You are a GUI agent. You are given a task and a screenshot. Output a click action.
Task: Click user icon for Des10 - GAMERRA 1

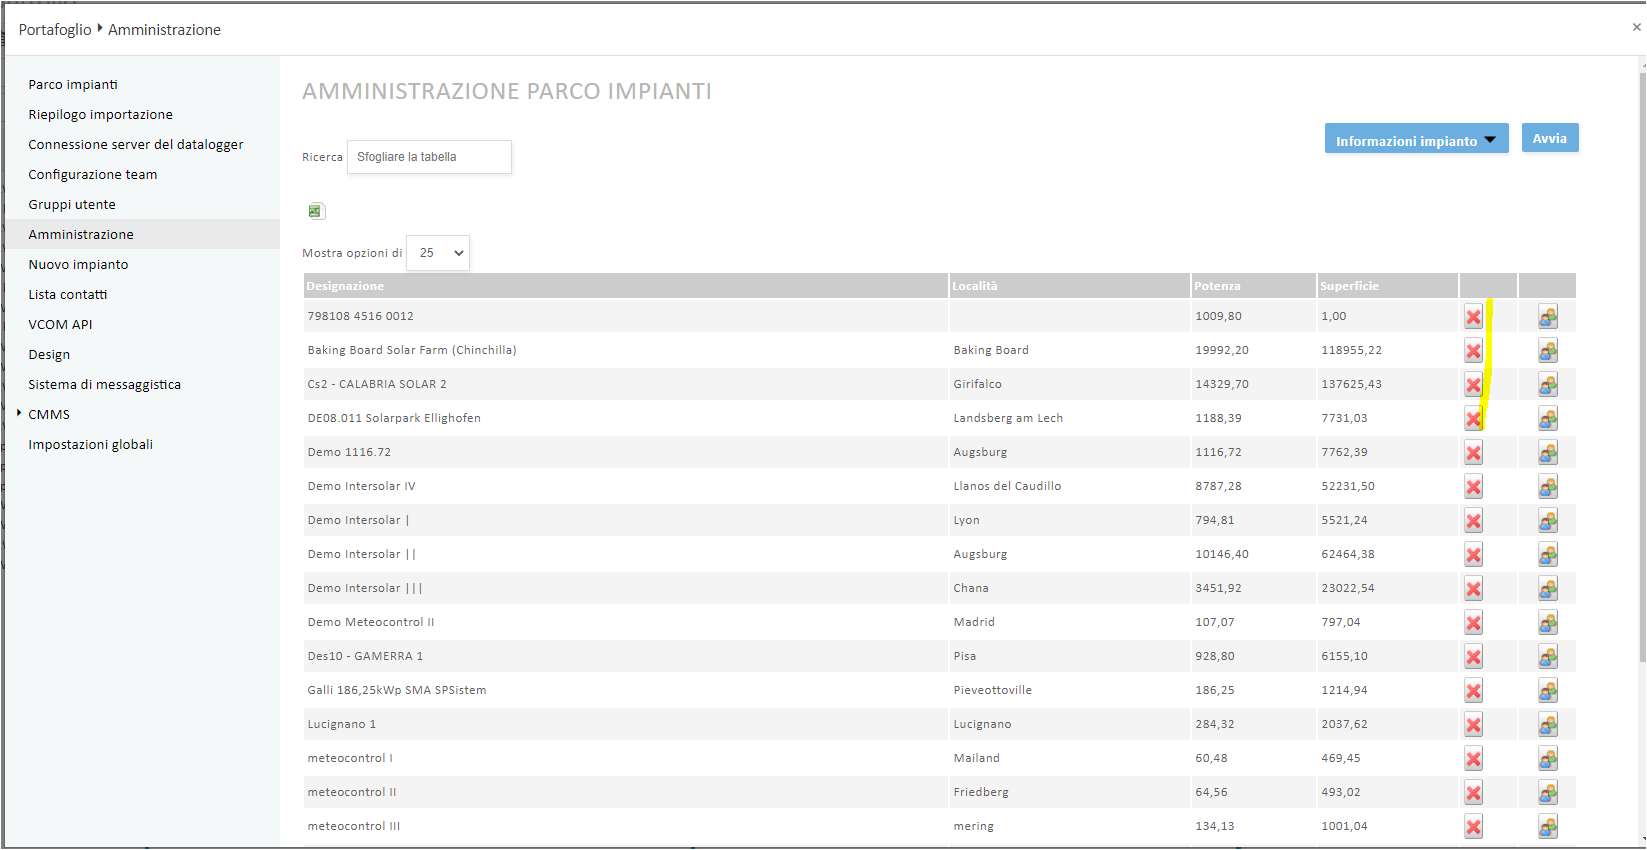(x=1548, y=657)
